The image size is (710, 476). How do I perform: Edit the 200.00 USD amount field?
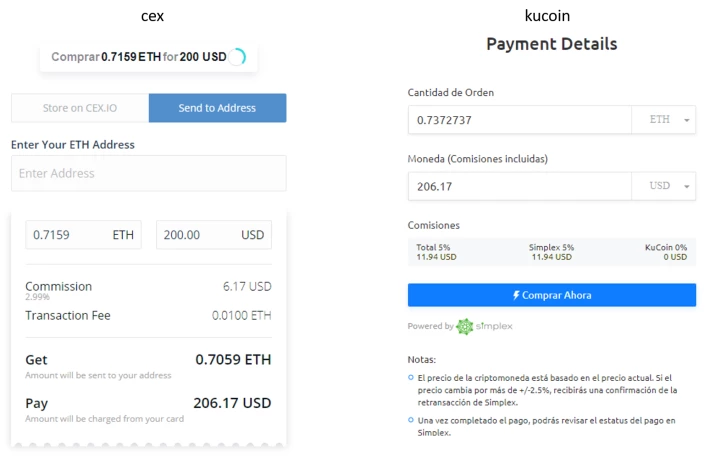214,235
